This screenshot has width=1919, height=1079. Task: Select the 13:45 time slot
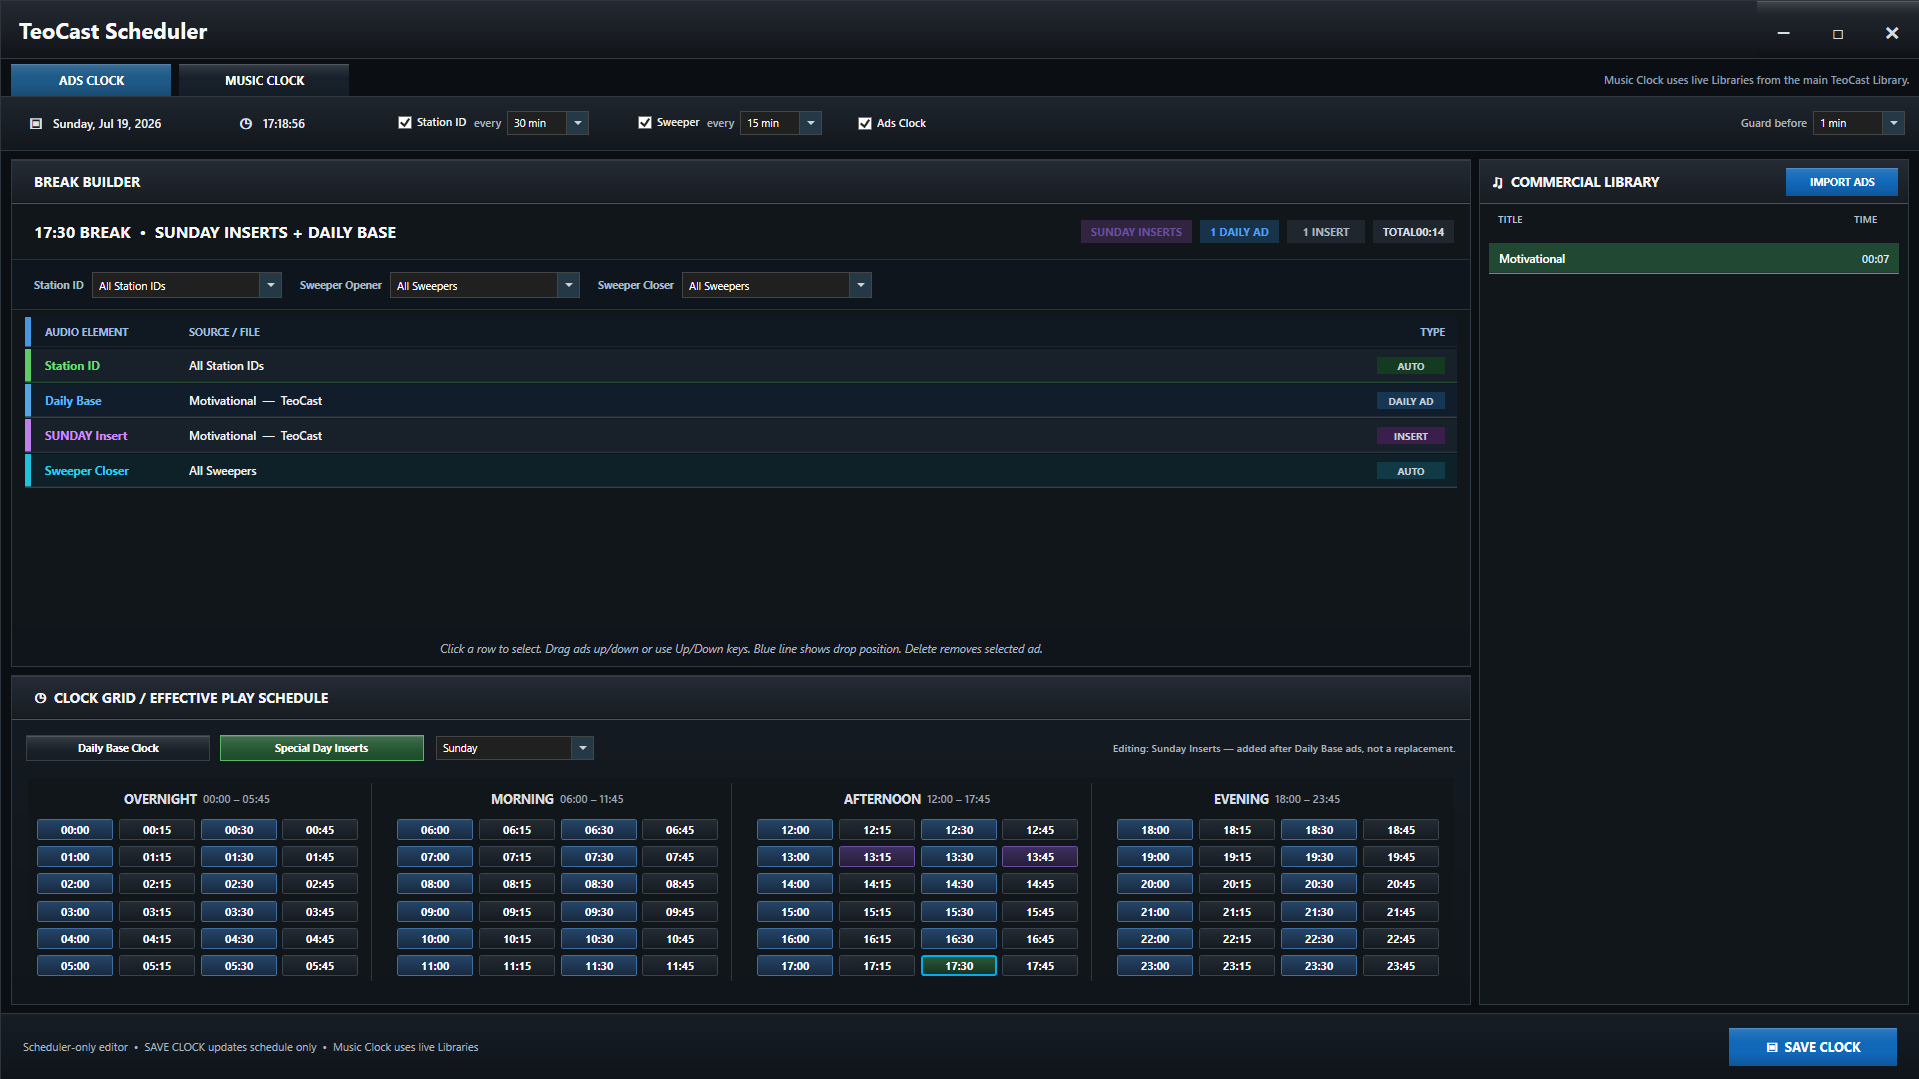(1039, 857)
